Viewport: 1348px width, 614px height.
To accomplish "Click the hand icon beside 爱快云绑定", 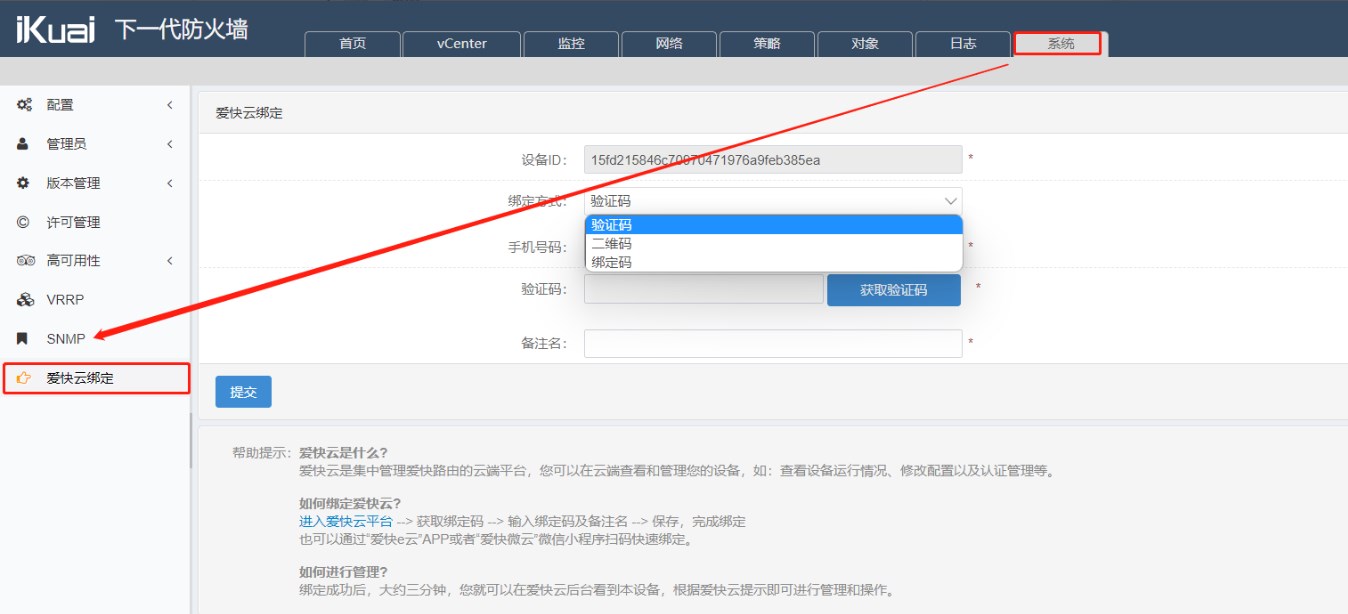I will tap(24, 378).
